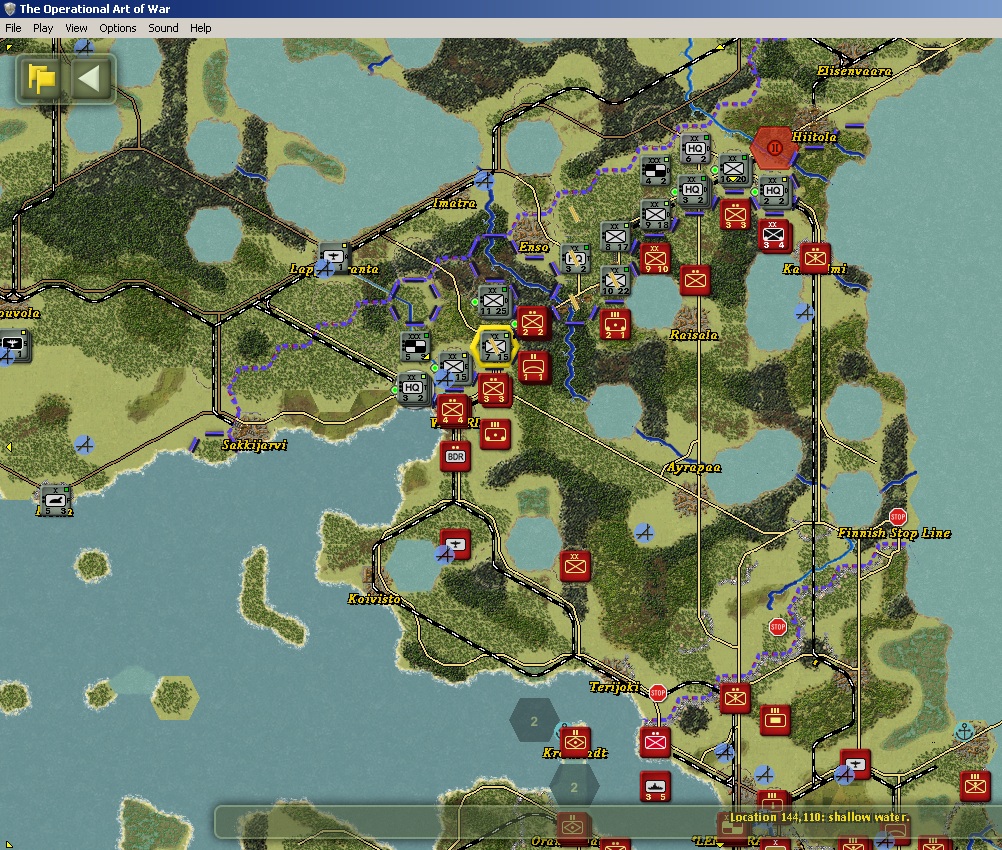
Task: Select the gray XXX armor 5-9 unit
Action: (x=415, y=346)
